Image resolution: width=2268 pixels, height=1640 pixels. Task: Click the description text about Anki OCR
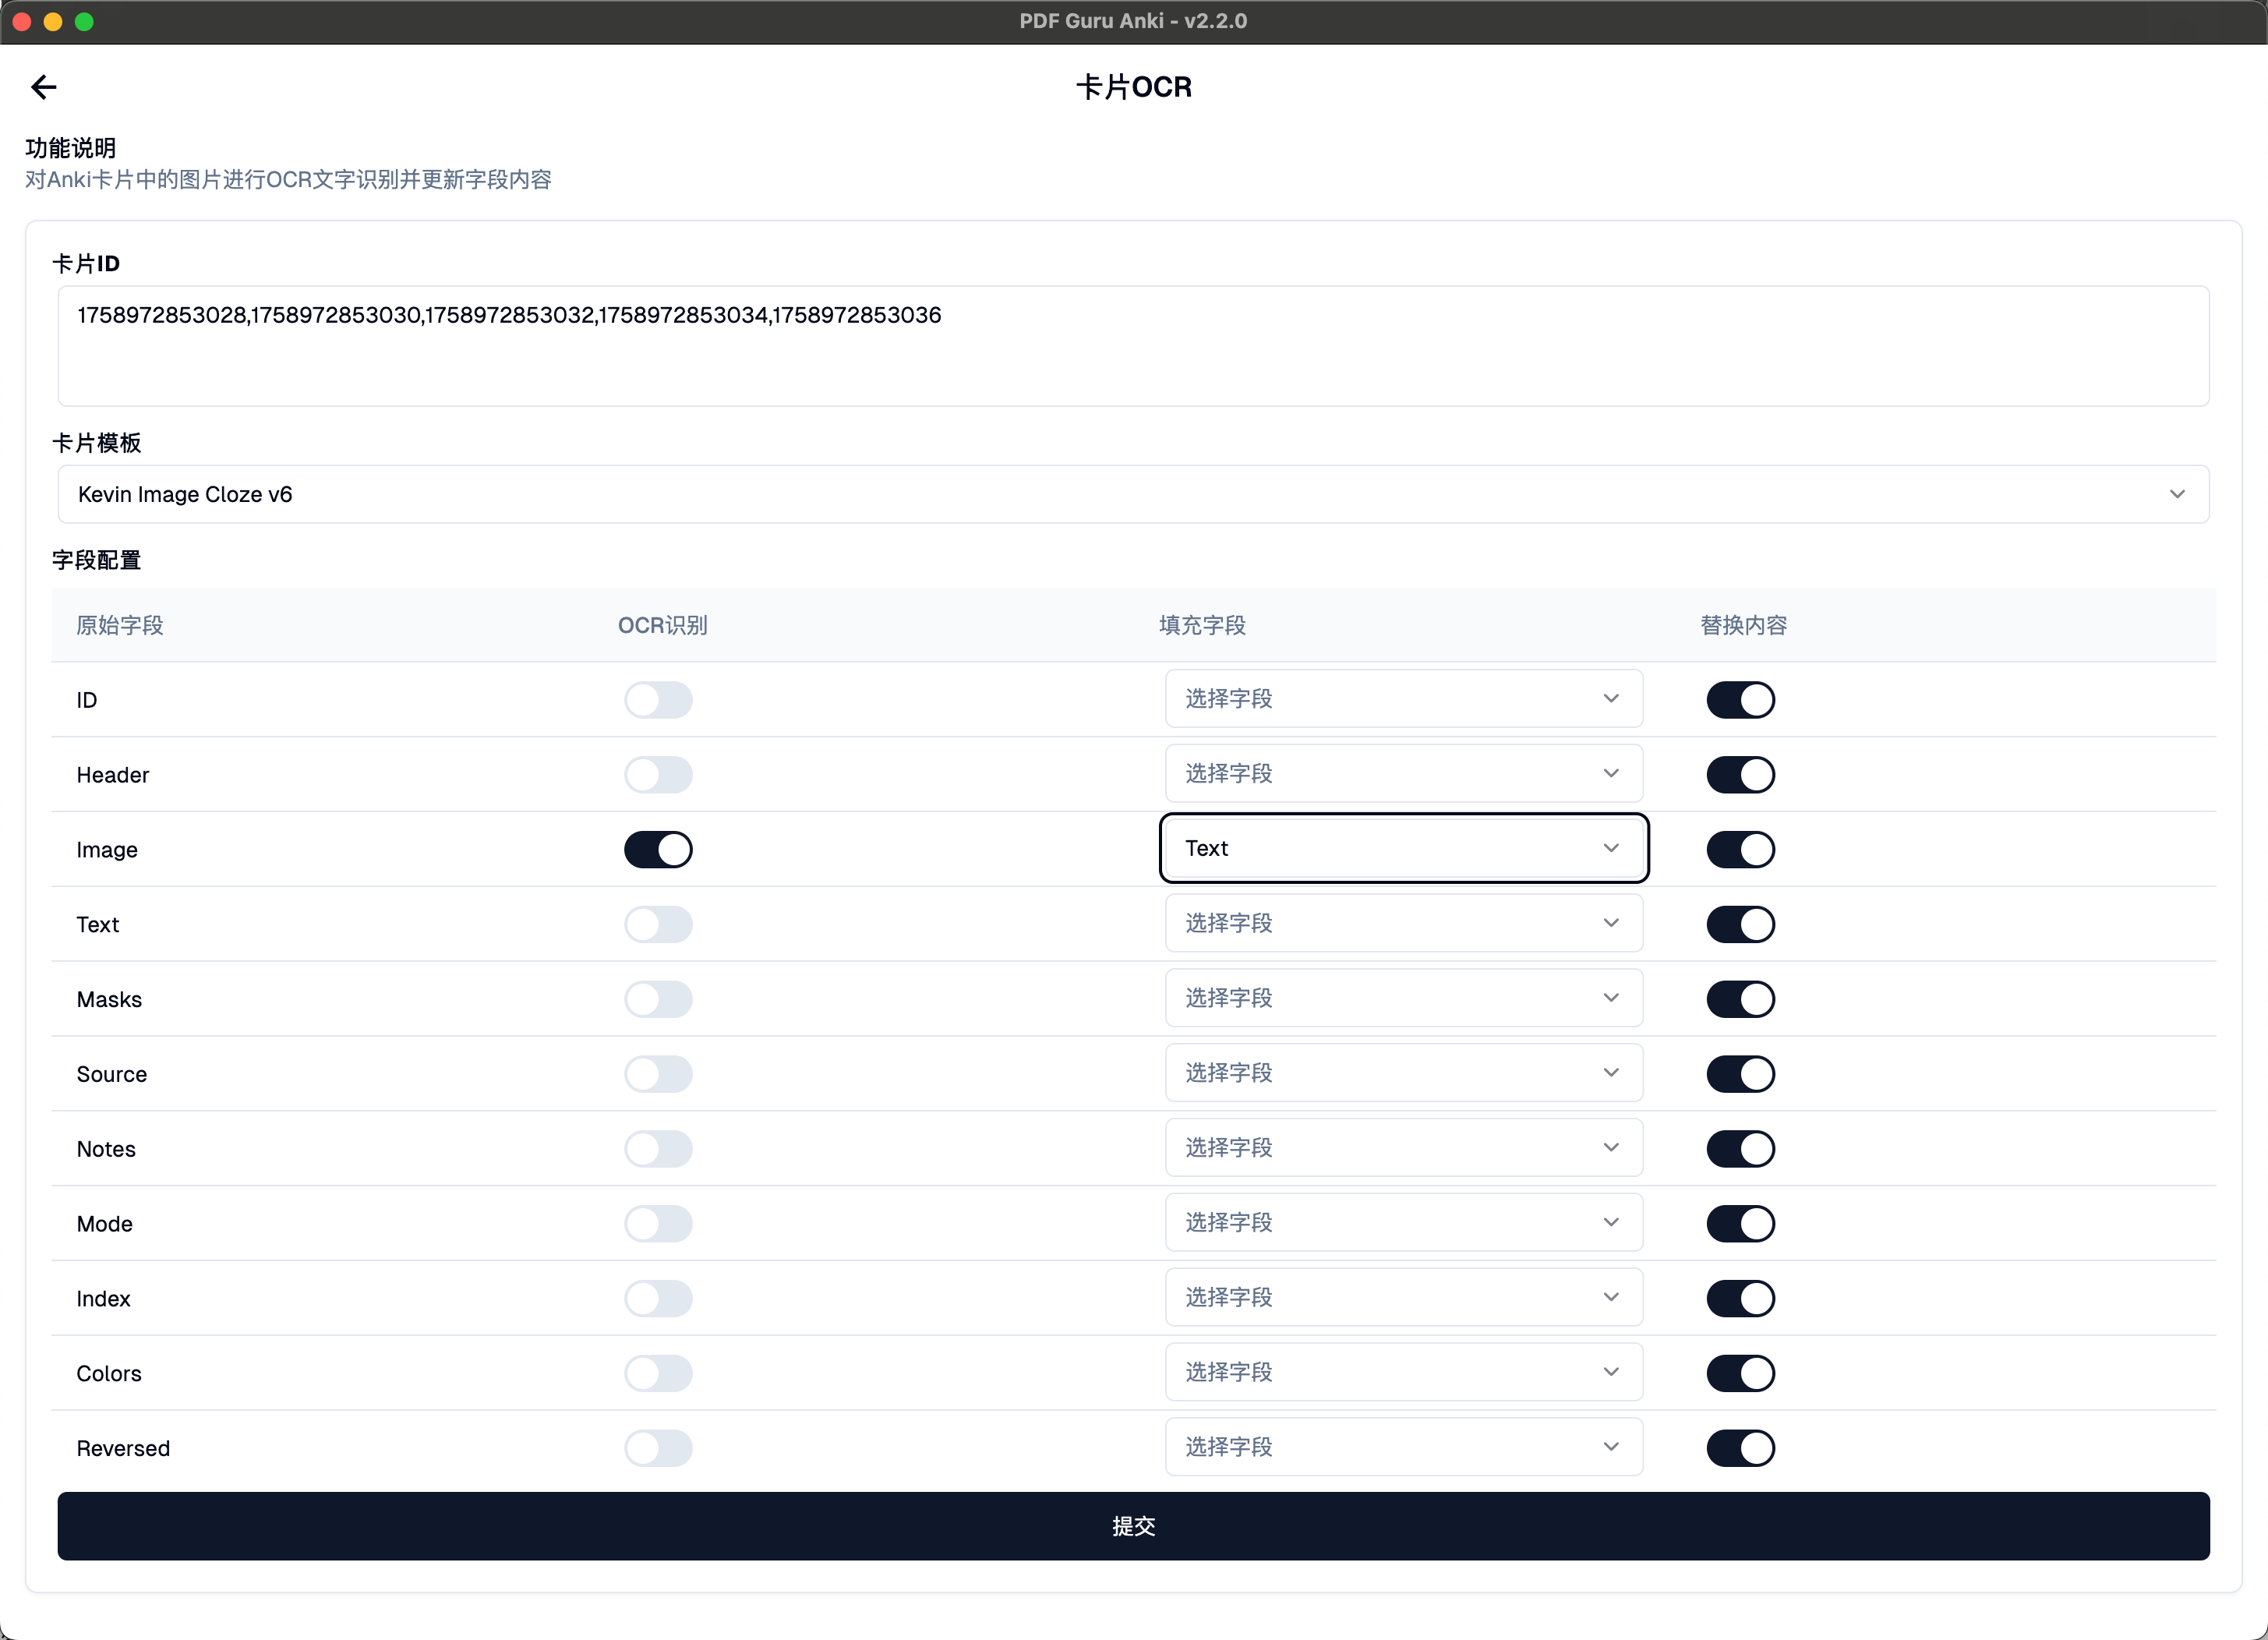coord(288,180)
